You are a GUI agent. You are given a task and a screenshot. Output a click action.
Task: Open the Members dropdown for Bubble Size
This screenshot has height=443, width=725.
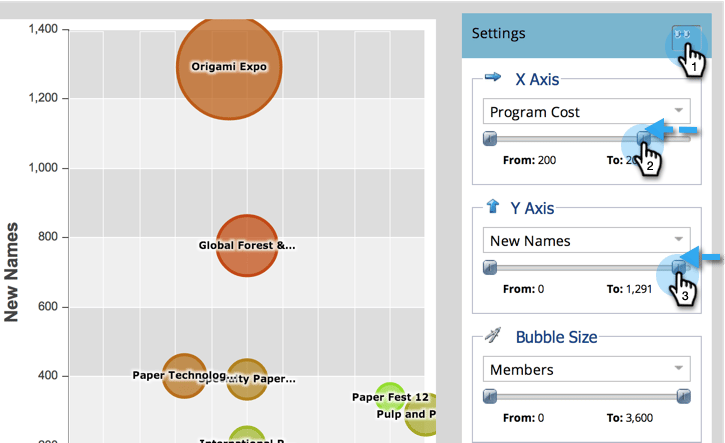[584, 370]
